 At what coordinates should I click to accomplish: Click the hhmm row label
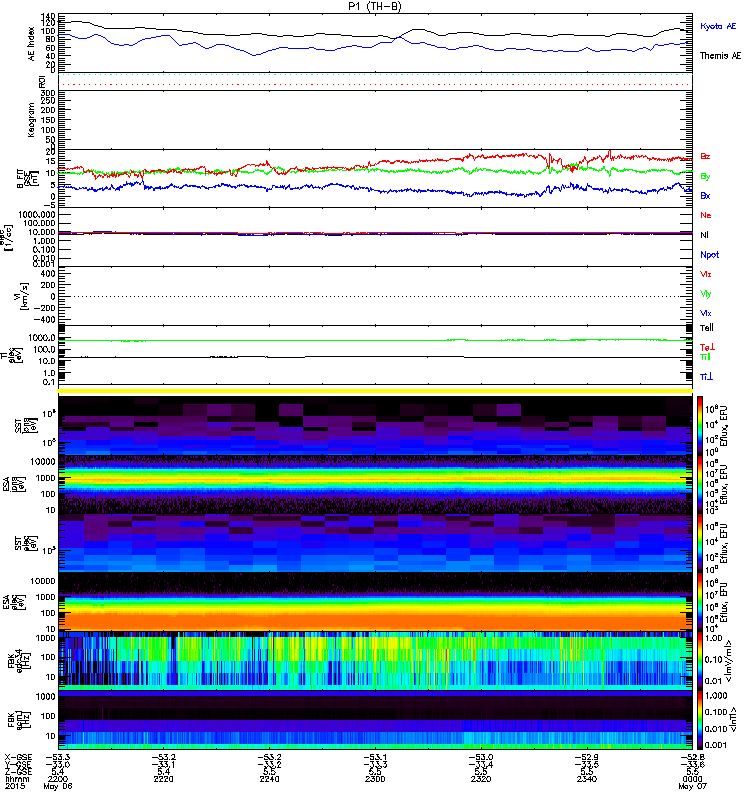pyautogui.click(x=17, y=779)
